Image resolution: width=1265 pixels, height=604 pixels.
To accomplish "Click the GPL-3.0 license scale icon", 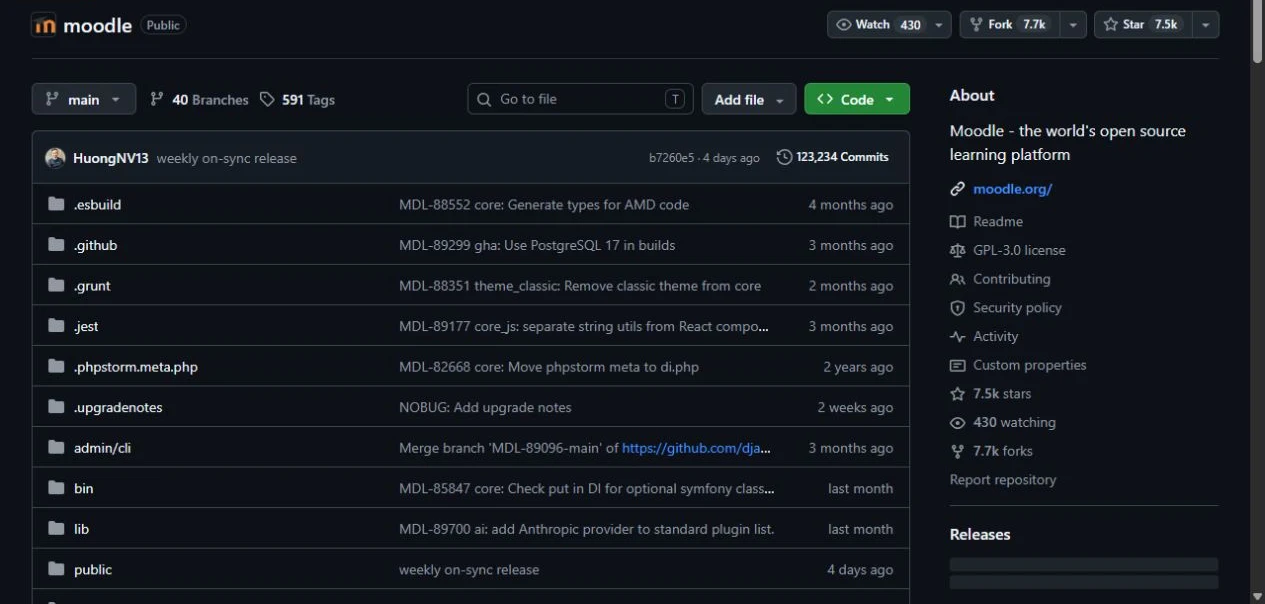I will [957, 250].
